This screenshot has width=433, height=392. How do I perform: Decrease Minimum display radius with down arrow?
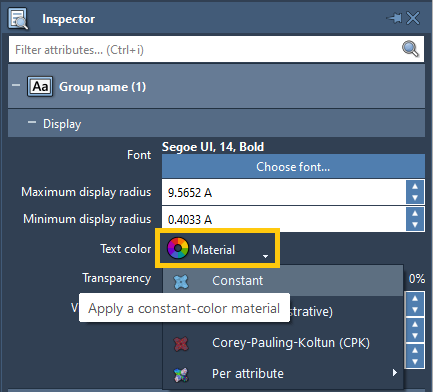[415, 225]
